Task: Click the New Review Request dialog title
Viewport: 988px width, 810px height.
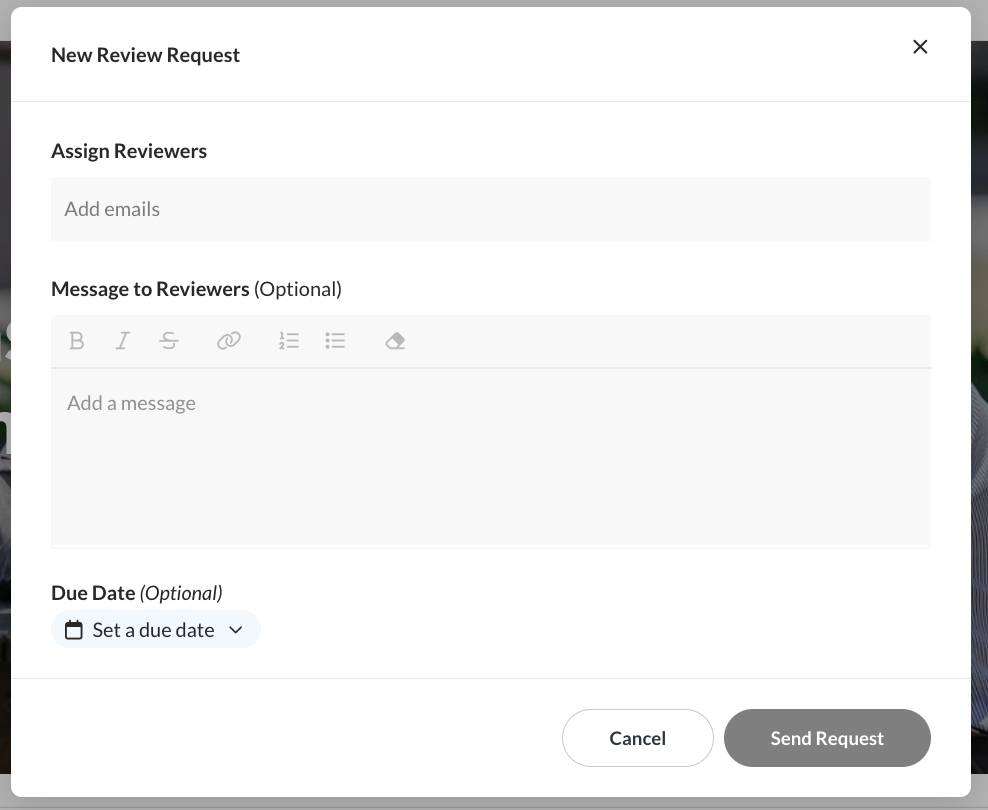Action: coord(146,55)
